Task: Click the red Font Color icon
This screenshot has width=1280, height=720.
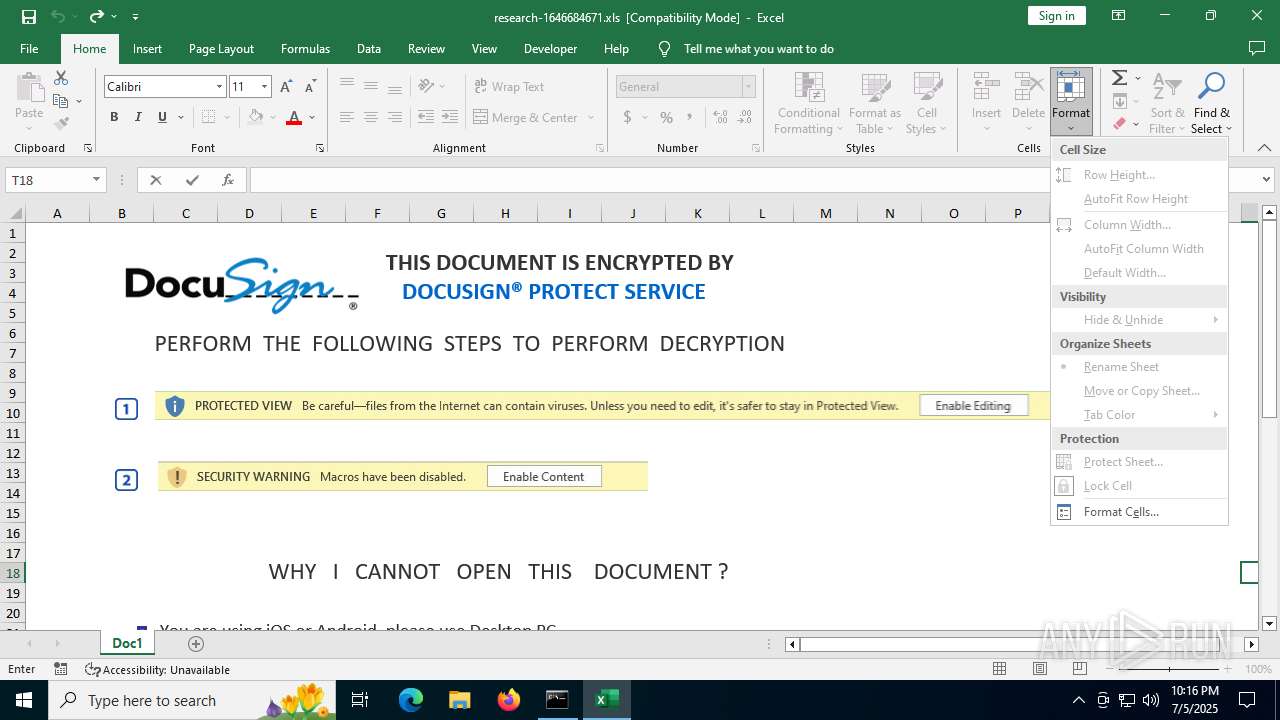Action: 294,117
